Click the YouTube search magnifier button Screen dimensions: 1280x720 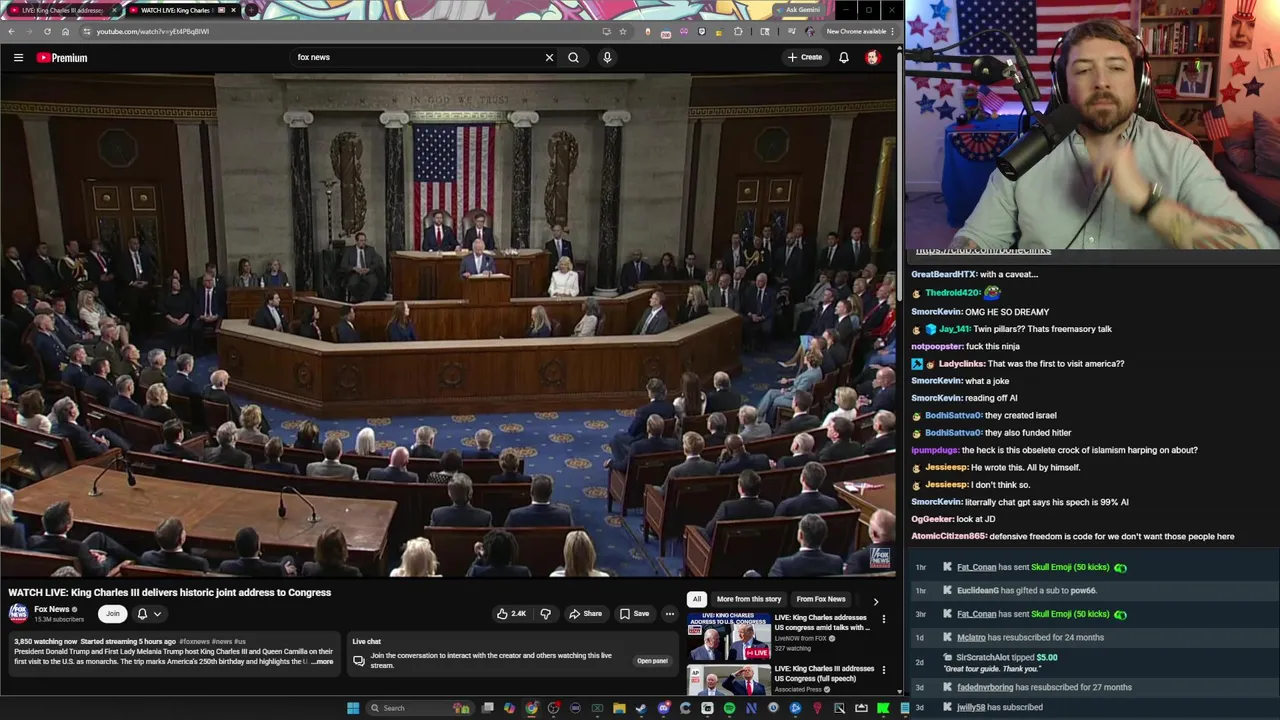573,58
